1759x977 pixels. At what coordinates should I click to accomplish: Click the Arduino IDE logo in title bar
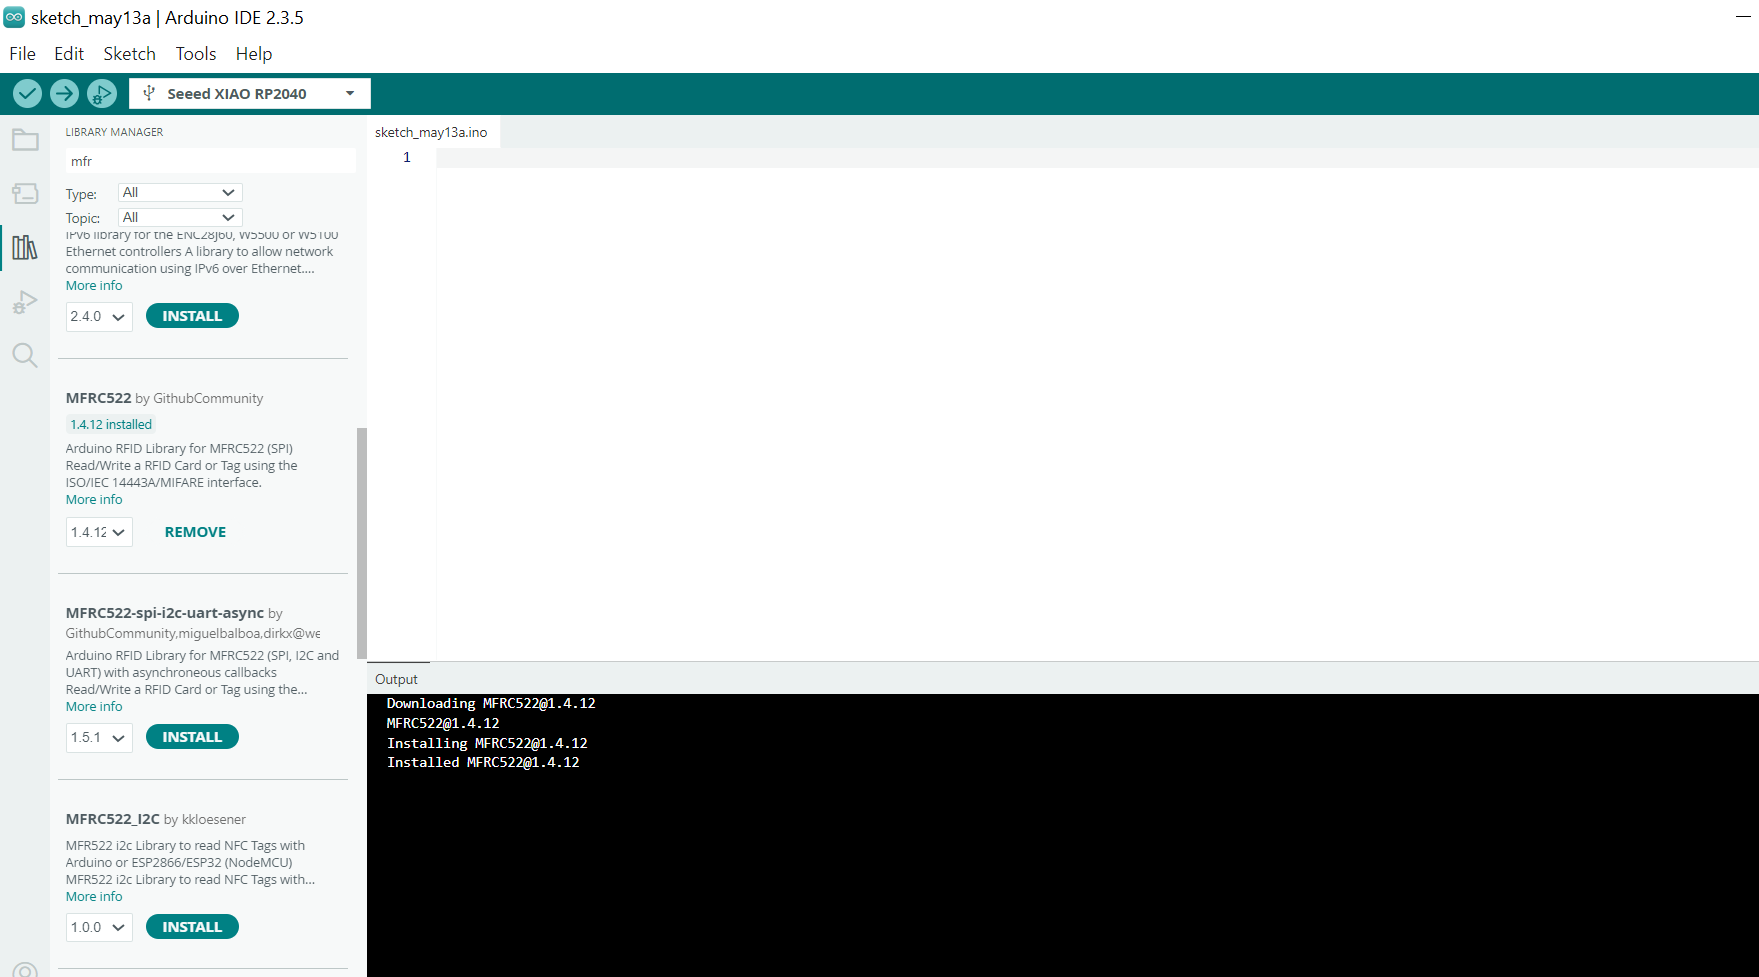(14, 17)
